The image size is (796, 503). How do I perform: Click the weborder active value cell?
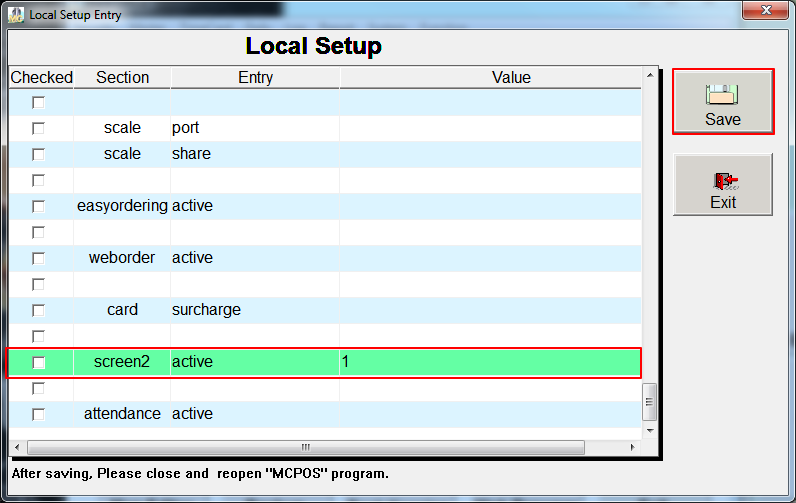[x=490, y=258]
